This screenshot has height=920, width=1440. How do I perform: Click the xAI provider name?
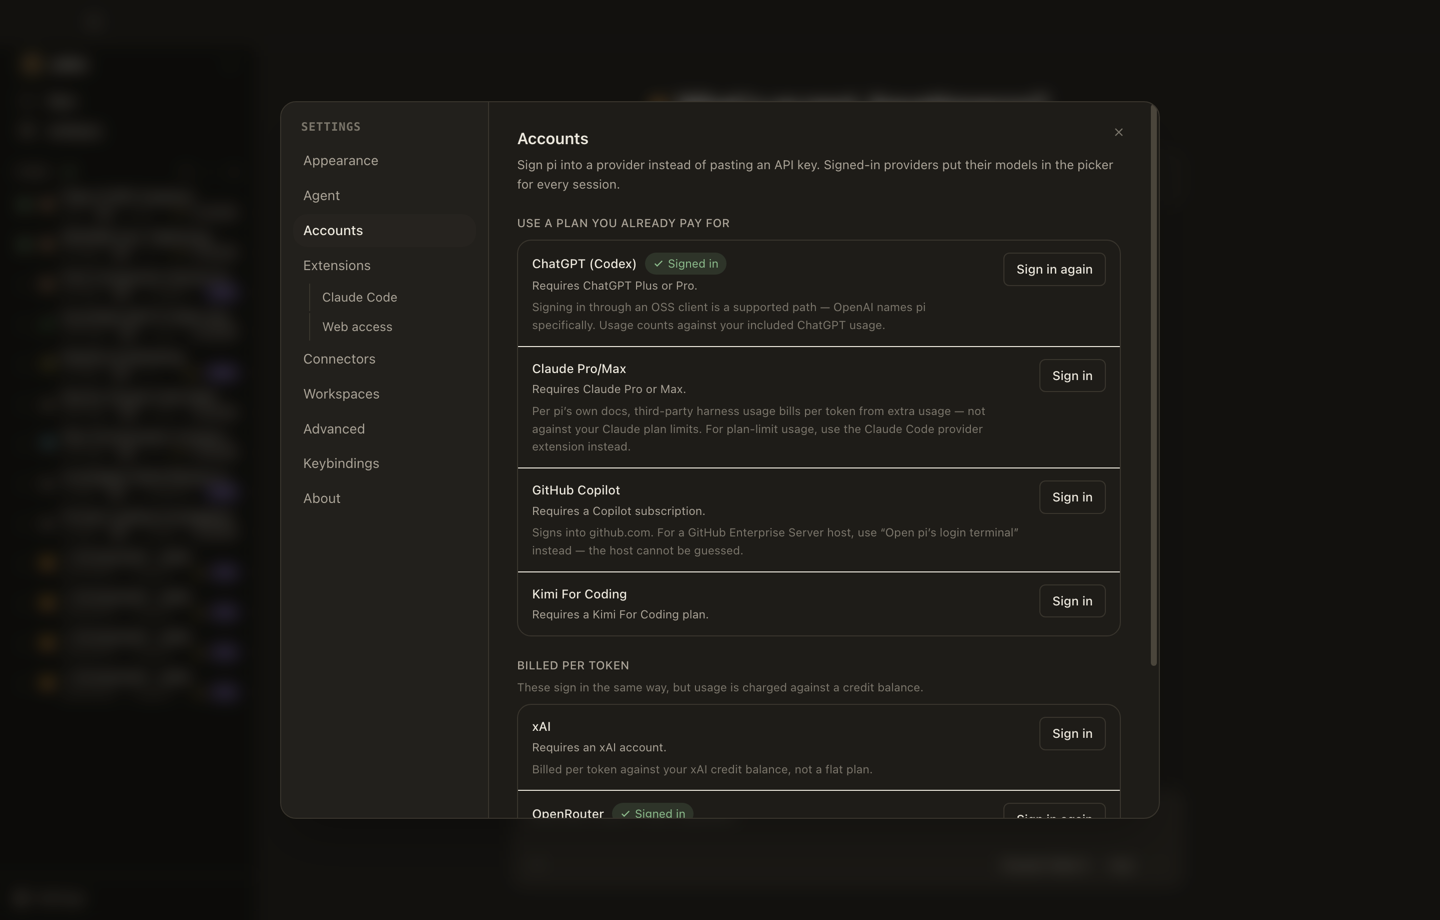pos(541,727)
